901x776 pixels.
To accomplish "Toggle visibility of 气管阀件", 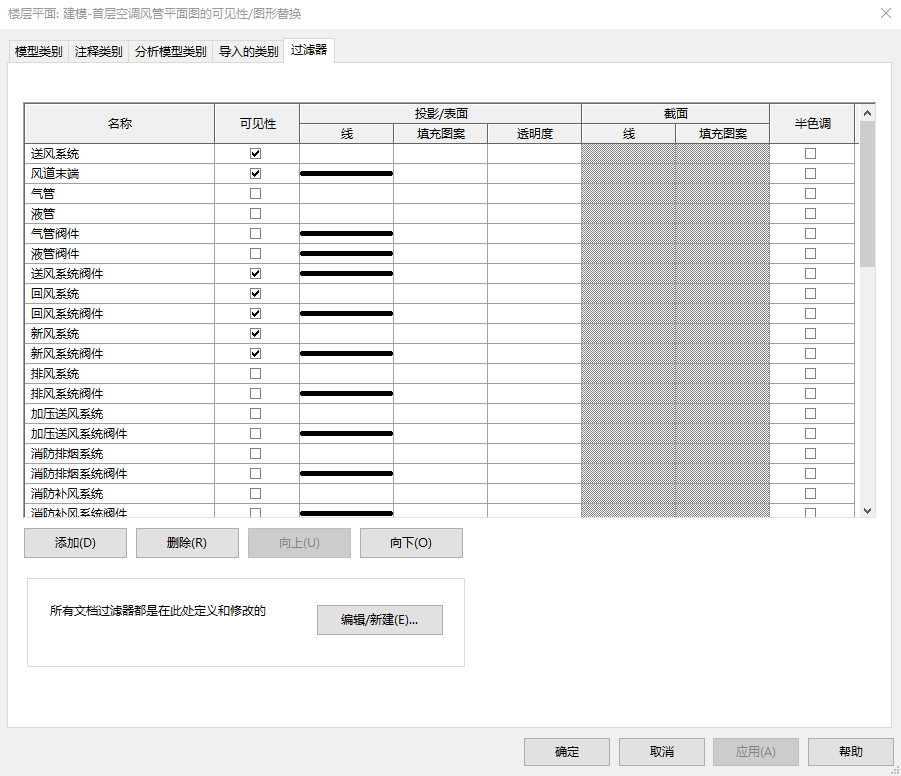I will [x=256, y=233].
